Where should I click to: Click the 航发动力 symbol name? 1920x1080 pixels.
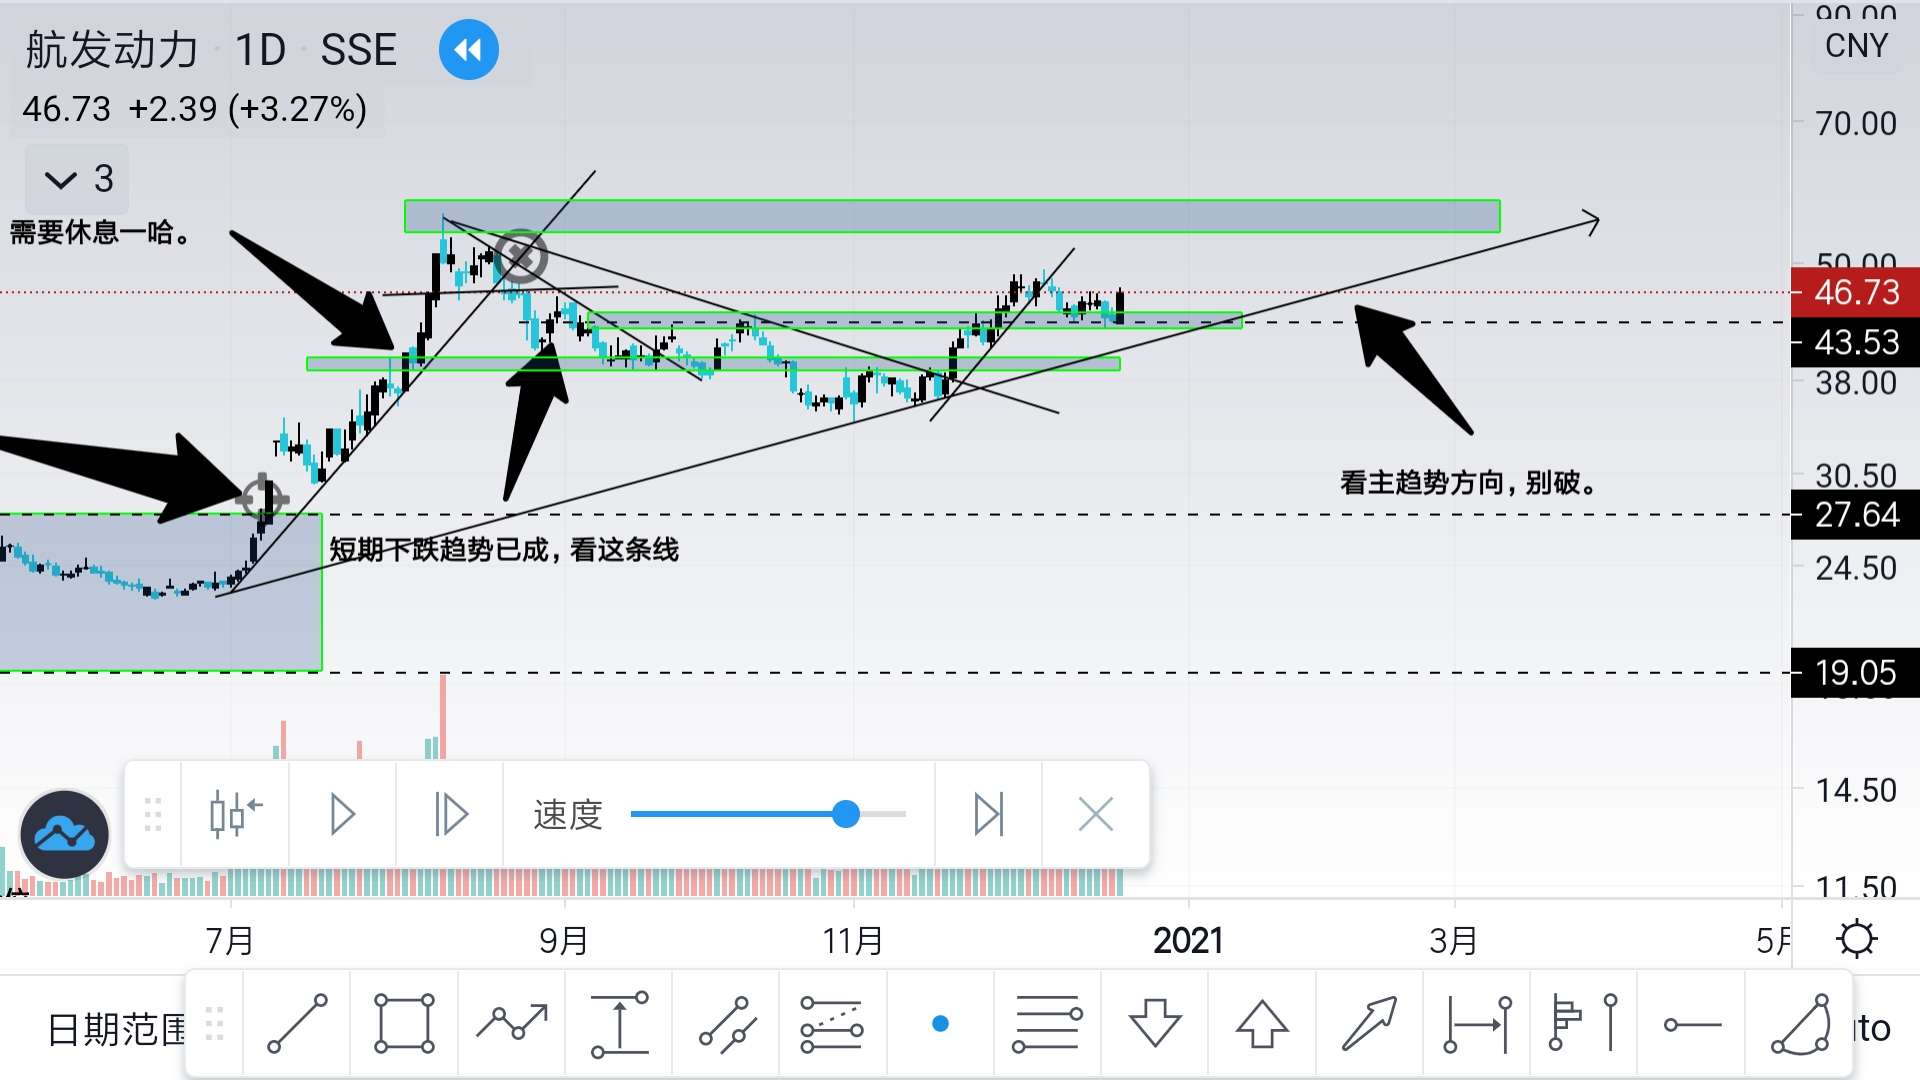click(x=112, y=50)
